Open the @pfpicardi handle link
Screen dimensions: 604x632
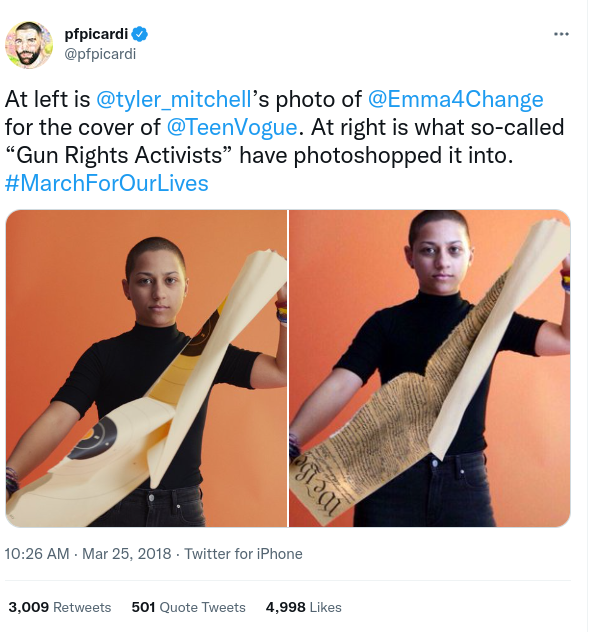[x=100, y=54]
